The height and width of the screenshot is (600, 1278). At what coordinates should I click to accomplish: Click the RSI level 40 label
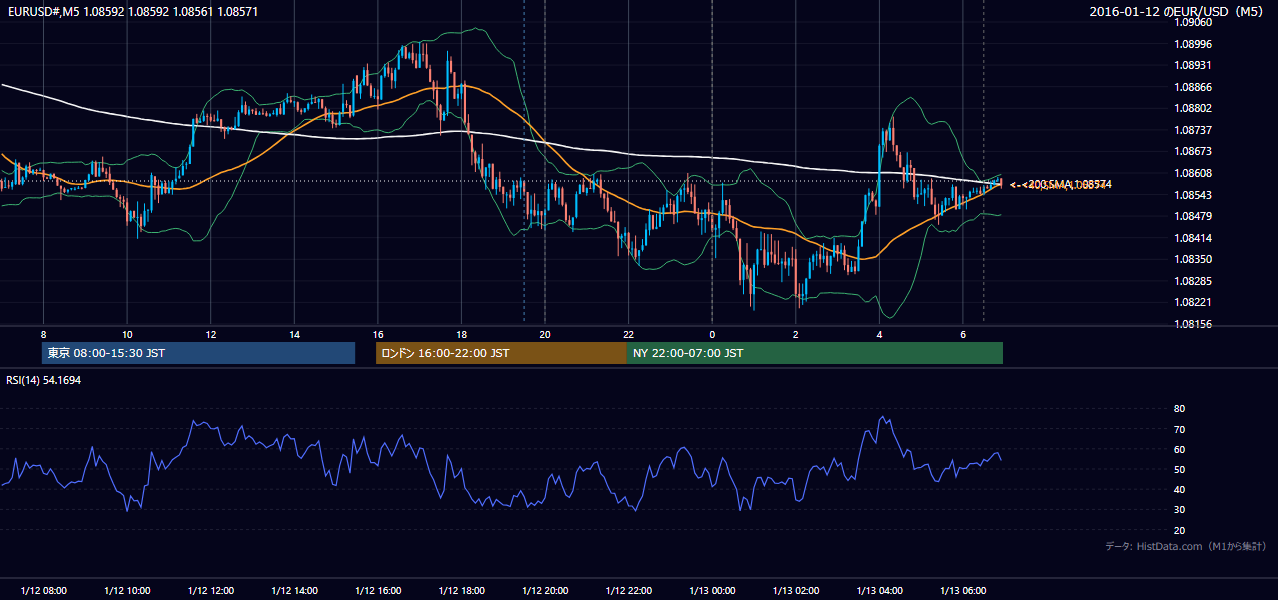point(1179,489)
